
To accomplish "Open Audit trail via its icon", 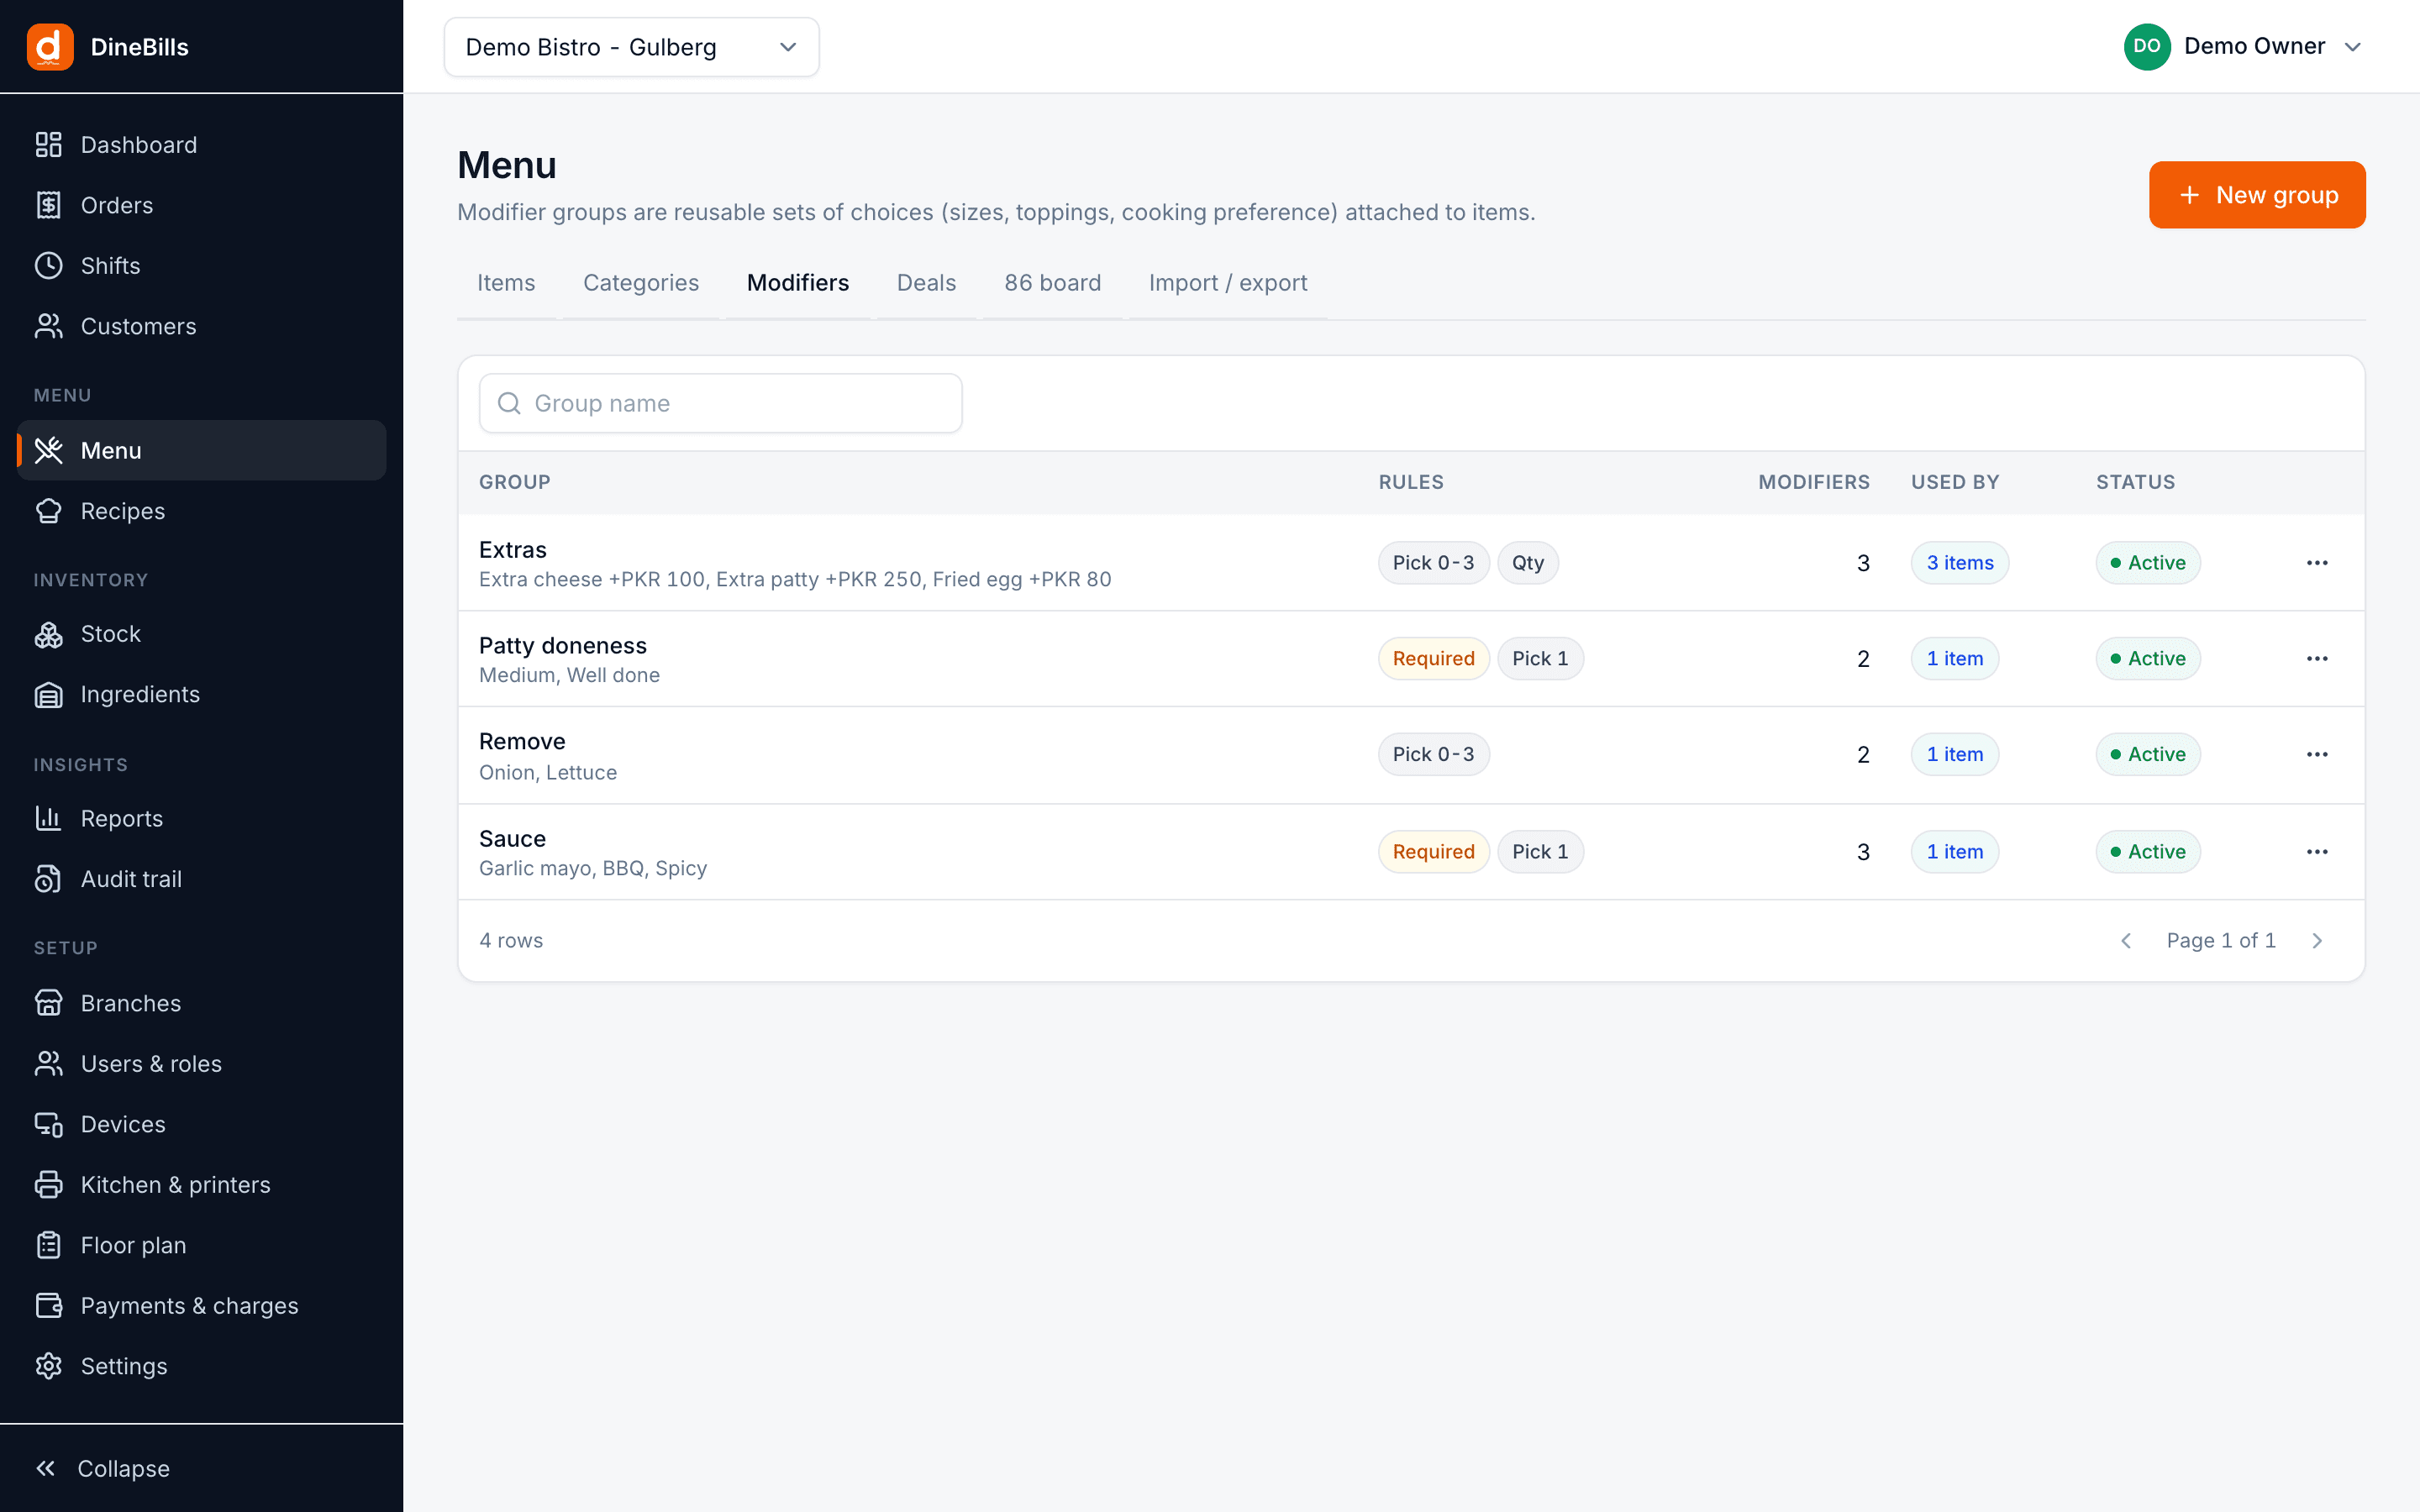I will pos(49,879).
